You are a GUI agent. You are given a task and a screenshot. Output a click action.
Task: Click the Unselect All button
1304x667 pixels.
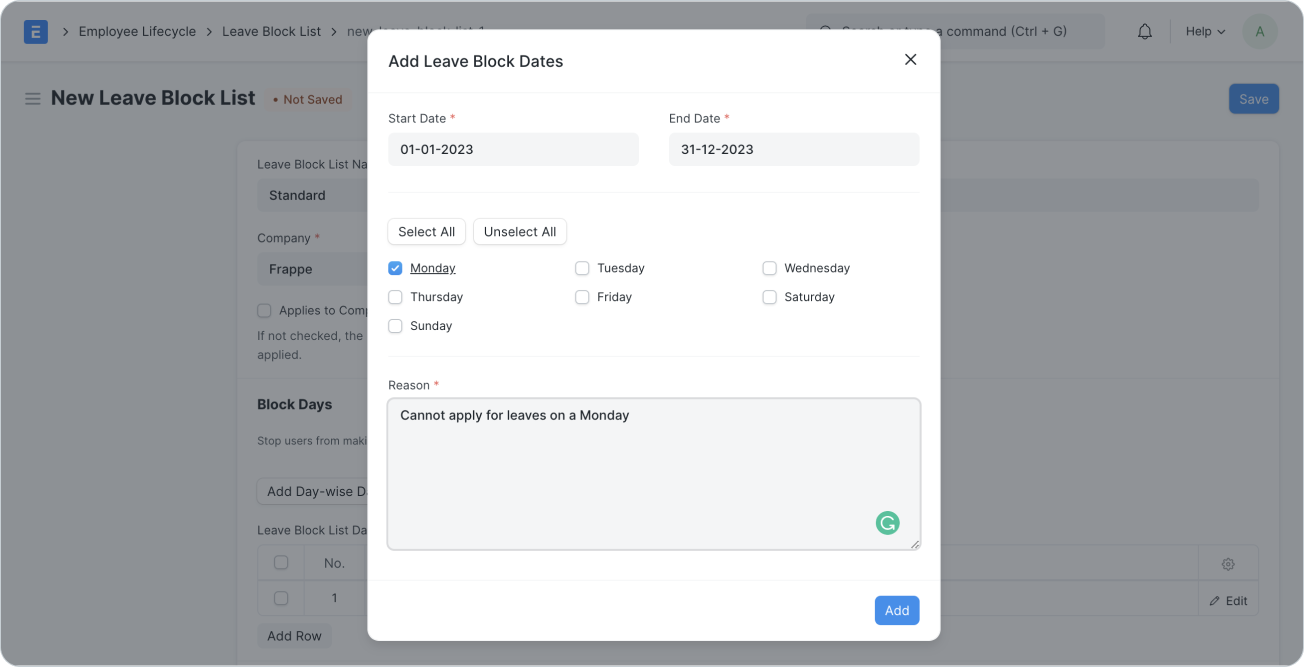520,232
